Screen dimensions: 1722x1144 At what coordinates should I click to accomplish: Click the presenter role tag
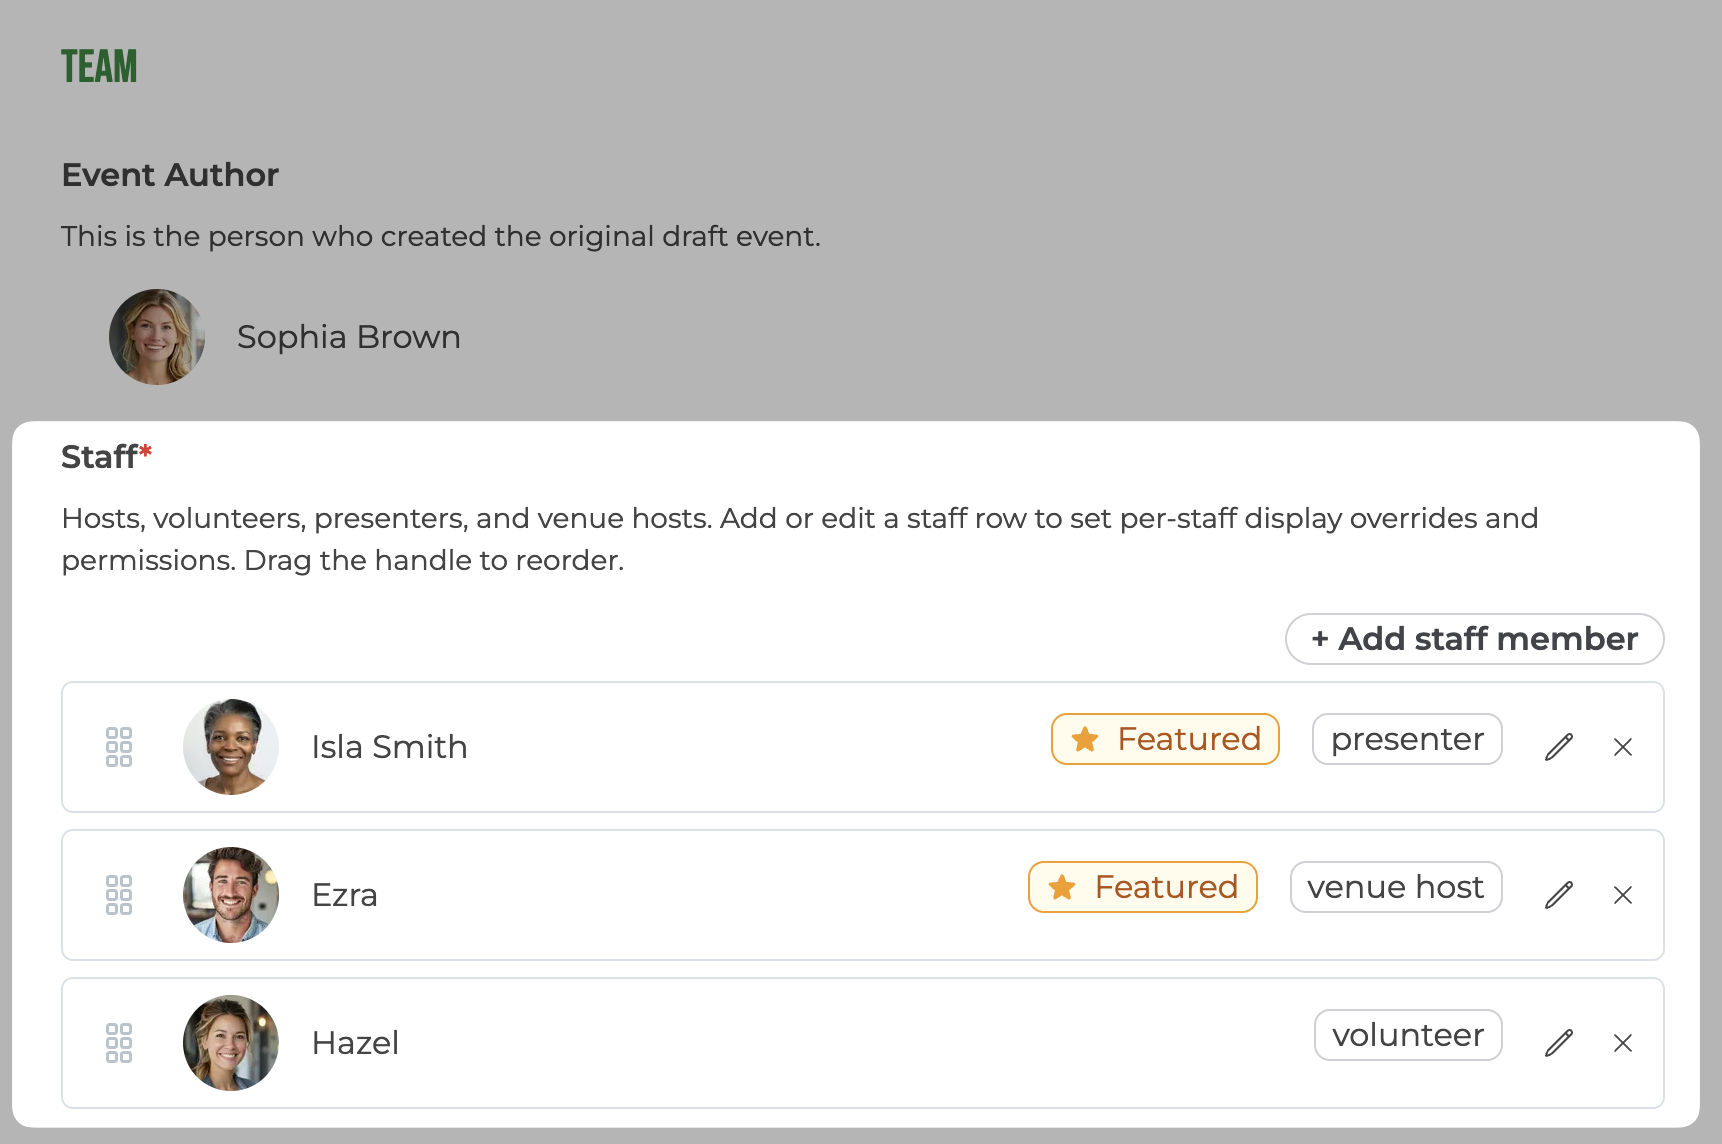click(1407, 739)
